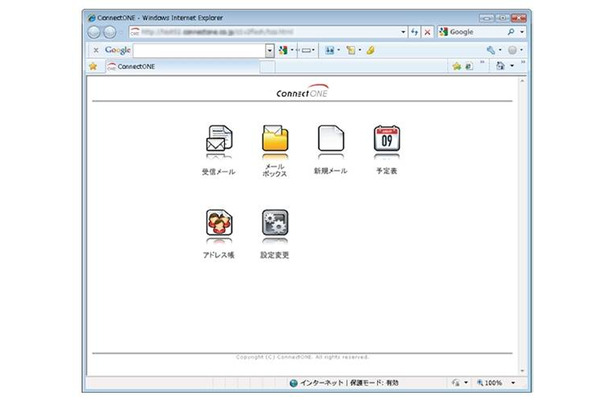This screenshot has height=400, width=610.
Task: Click the blue Google Toolbar translate icon
Action: point(330,50)
